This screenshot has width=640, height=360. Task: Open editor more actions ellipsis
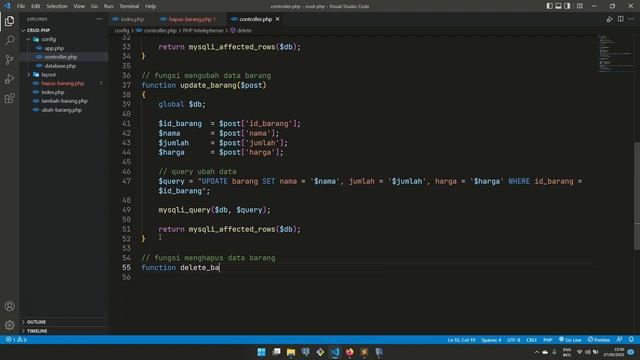click(631, 19)
